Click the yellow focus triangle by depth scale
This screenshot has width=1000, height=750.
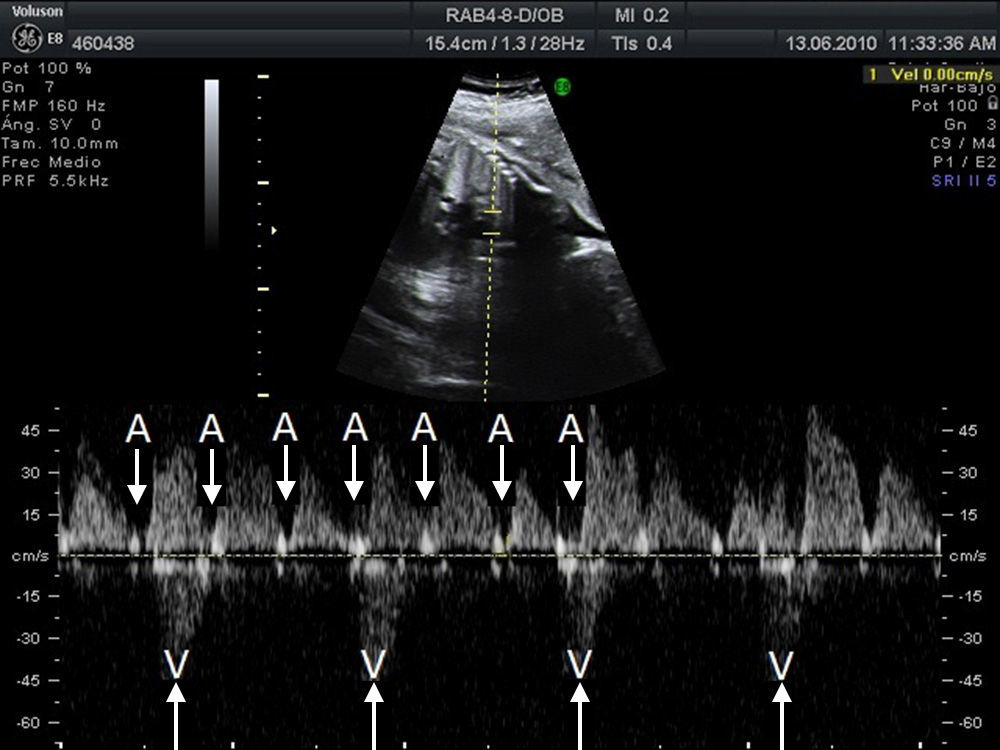pyautogui.click(x=274, y=230)
